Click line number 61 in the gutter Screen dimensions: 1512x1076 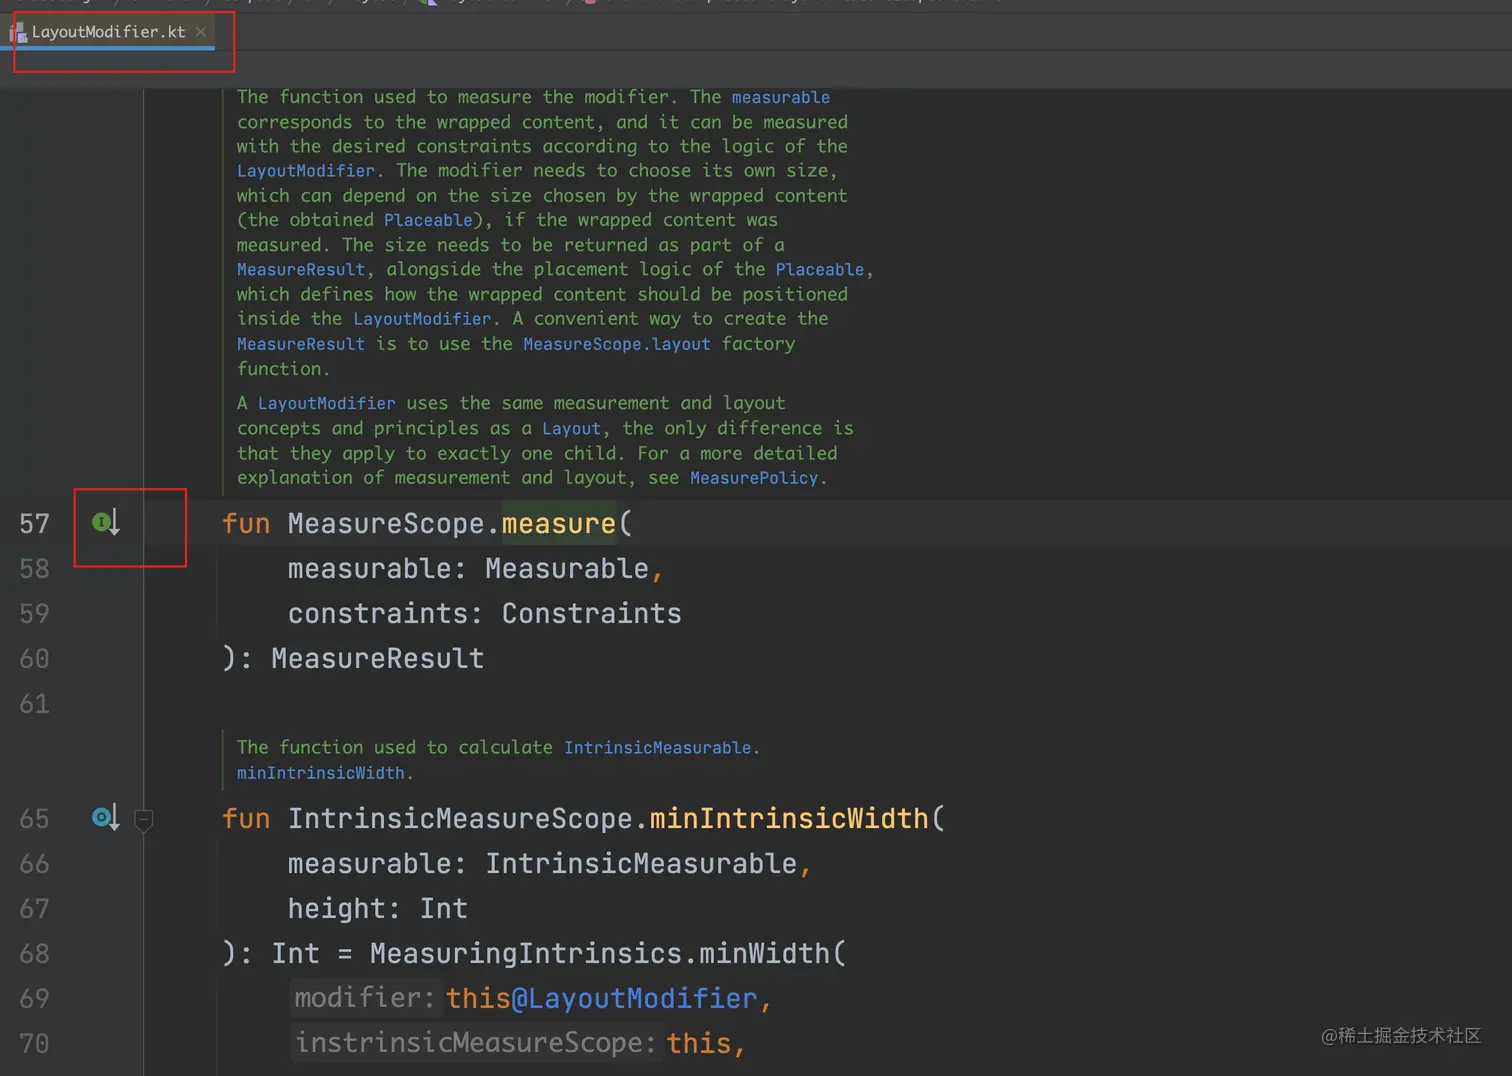pos(34,704)
